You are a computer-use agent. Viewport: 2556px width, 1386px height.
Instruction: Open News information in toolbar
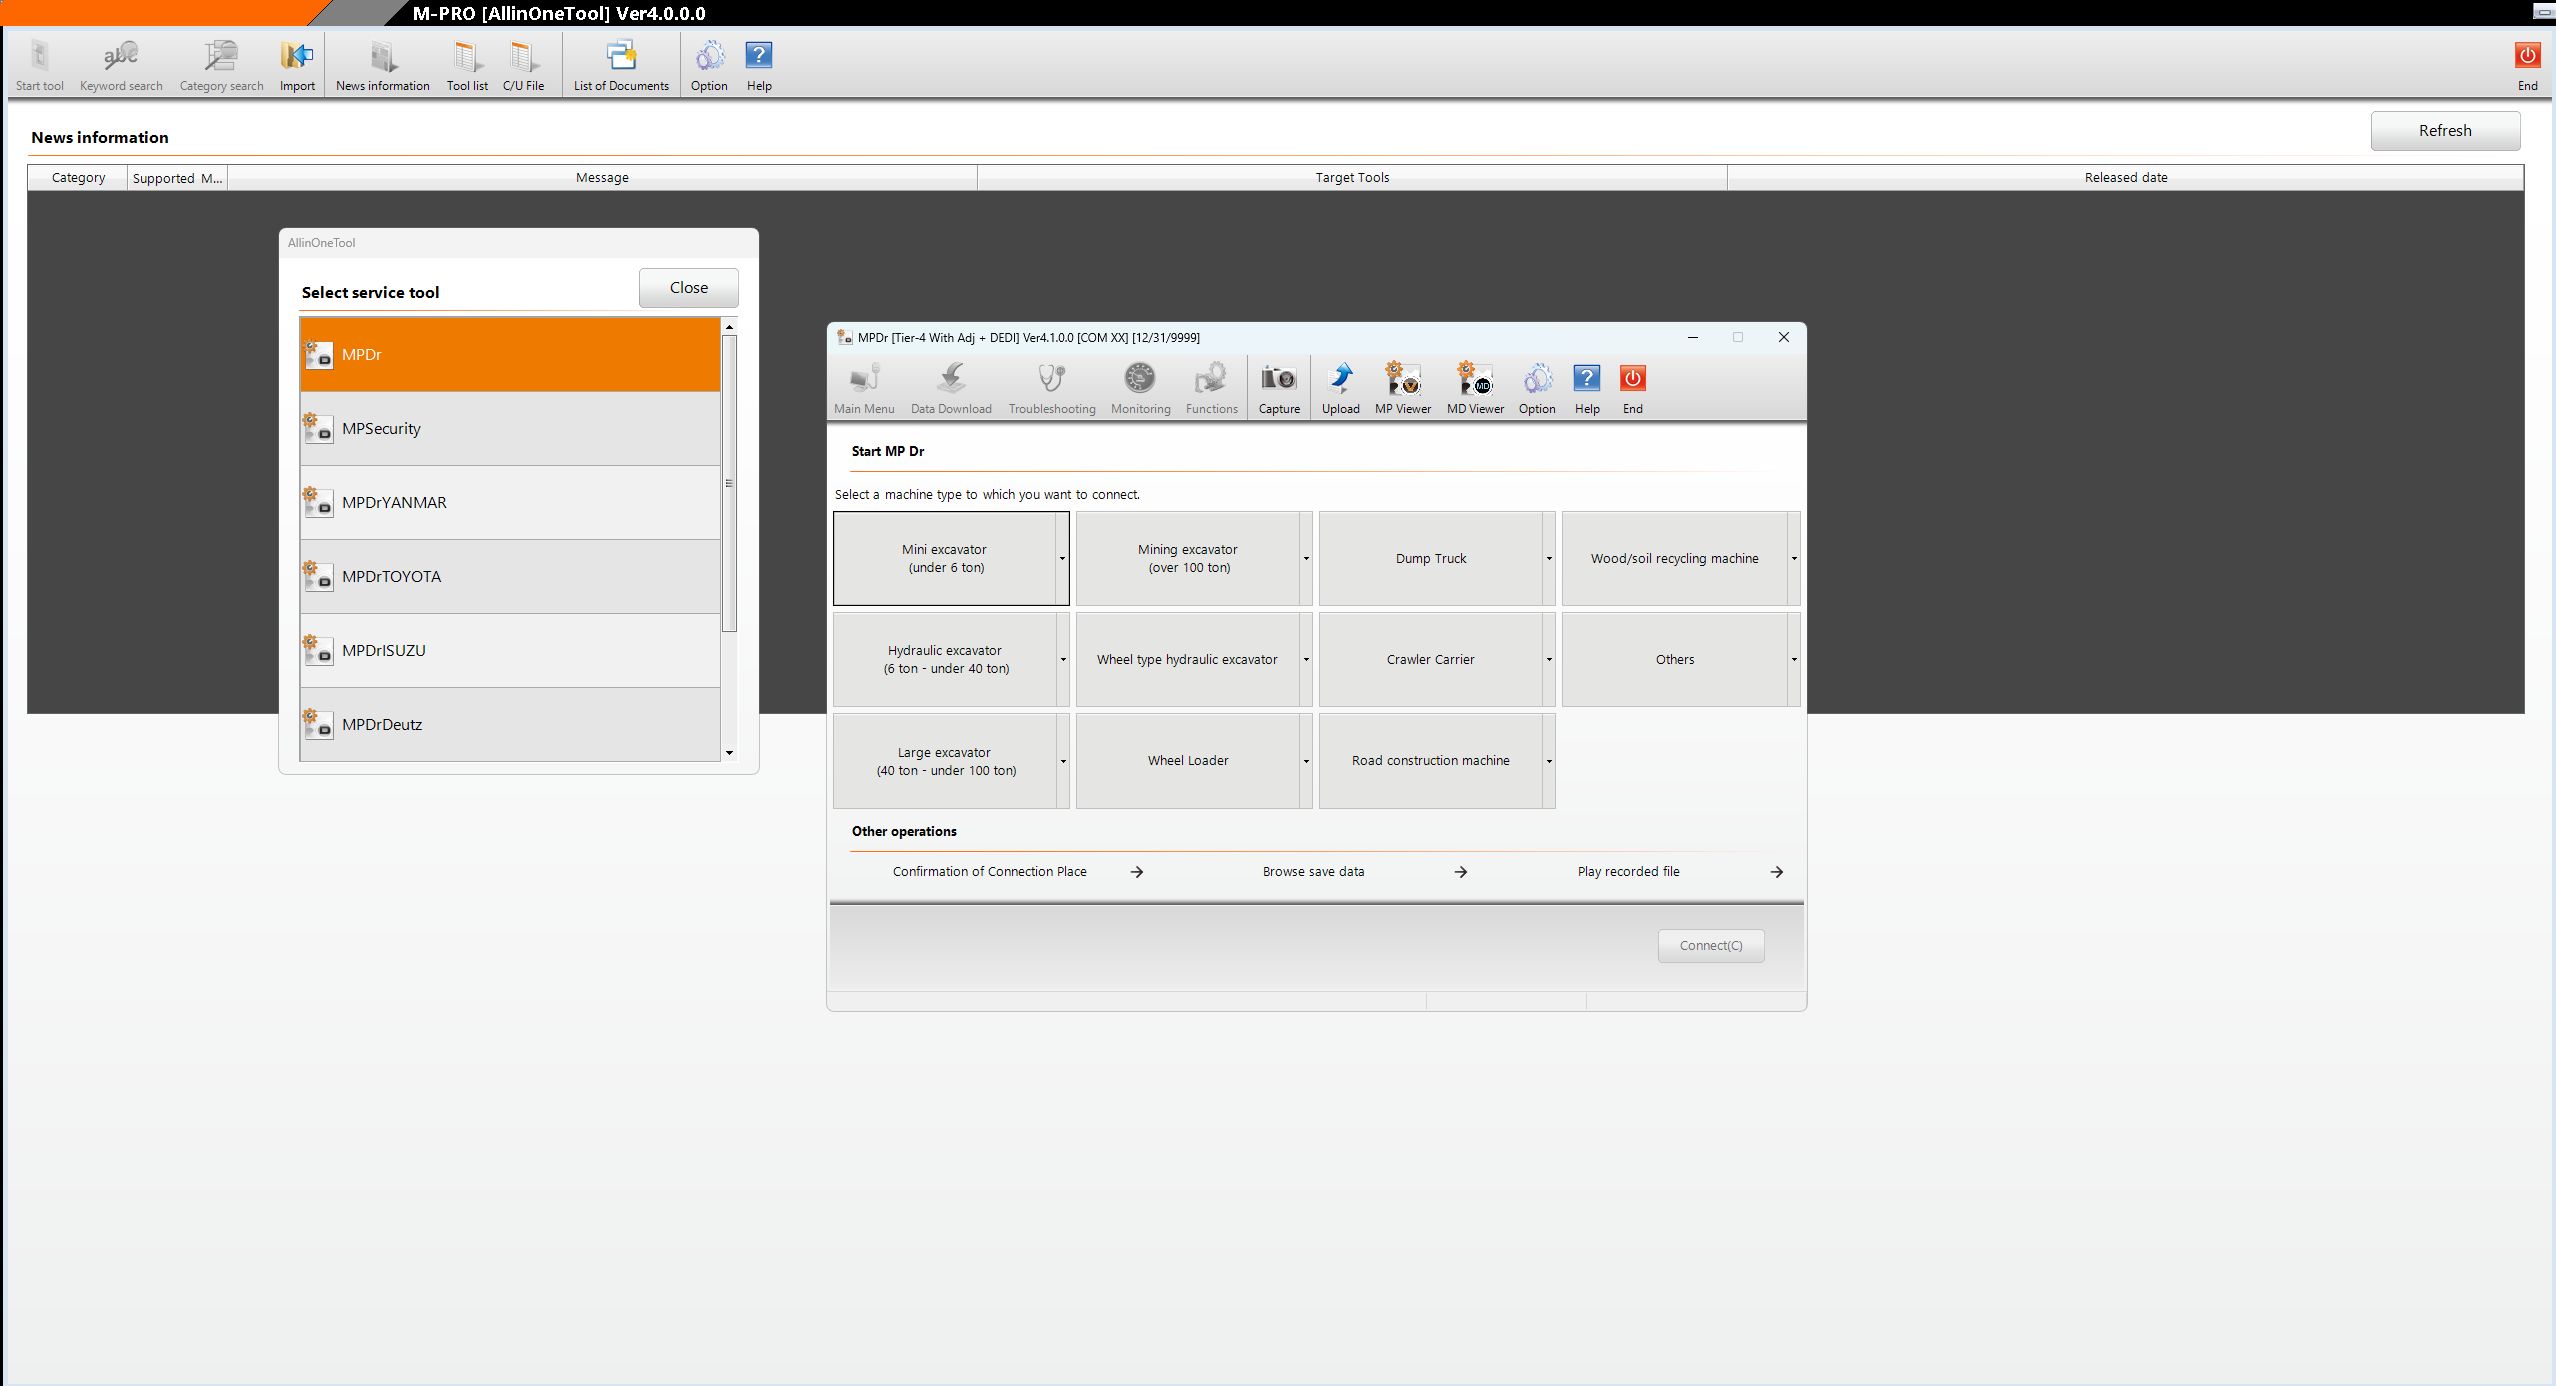coord(383,66)
